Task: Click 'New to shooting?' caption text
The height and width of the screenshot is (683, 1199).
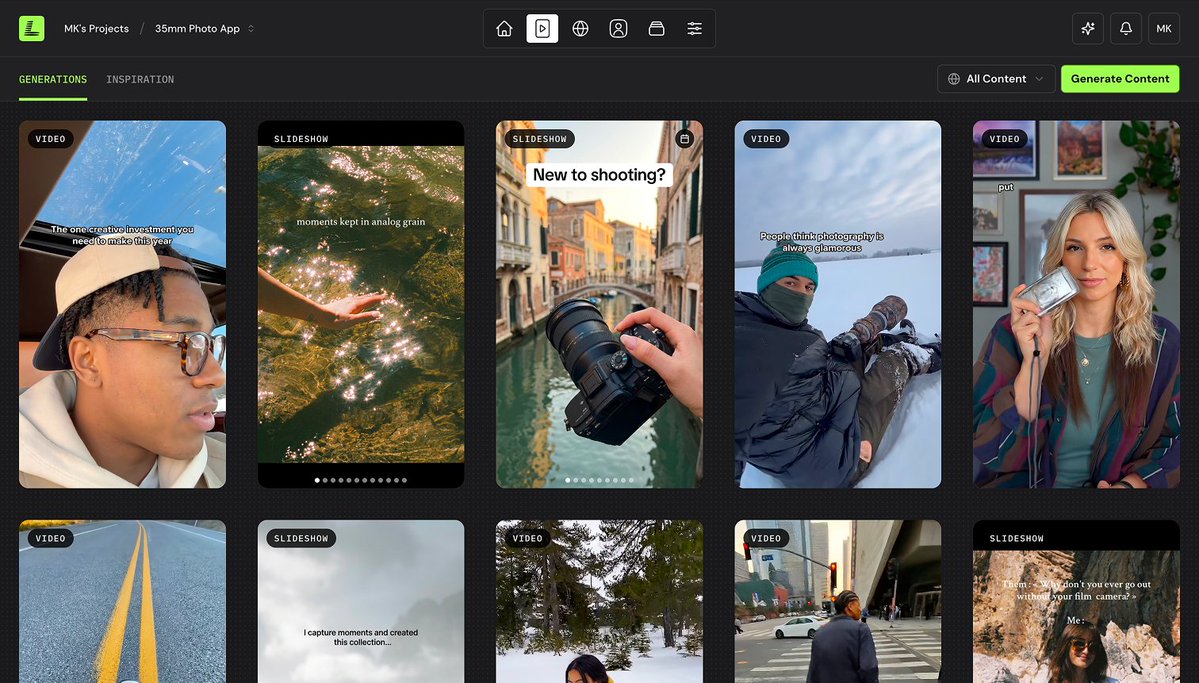Action: coord(599,174)
